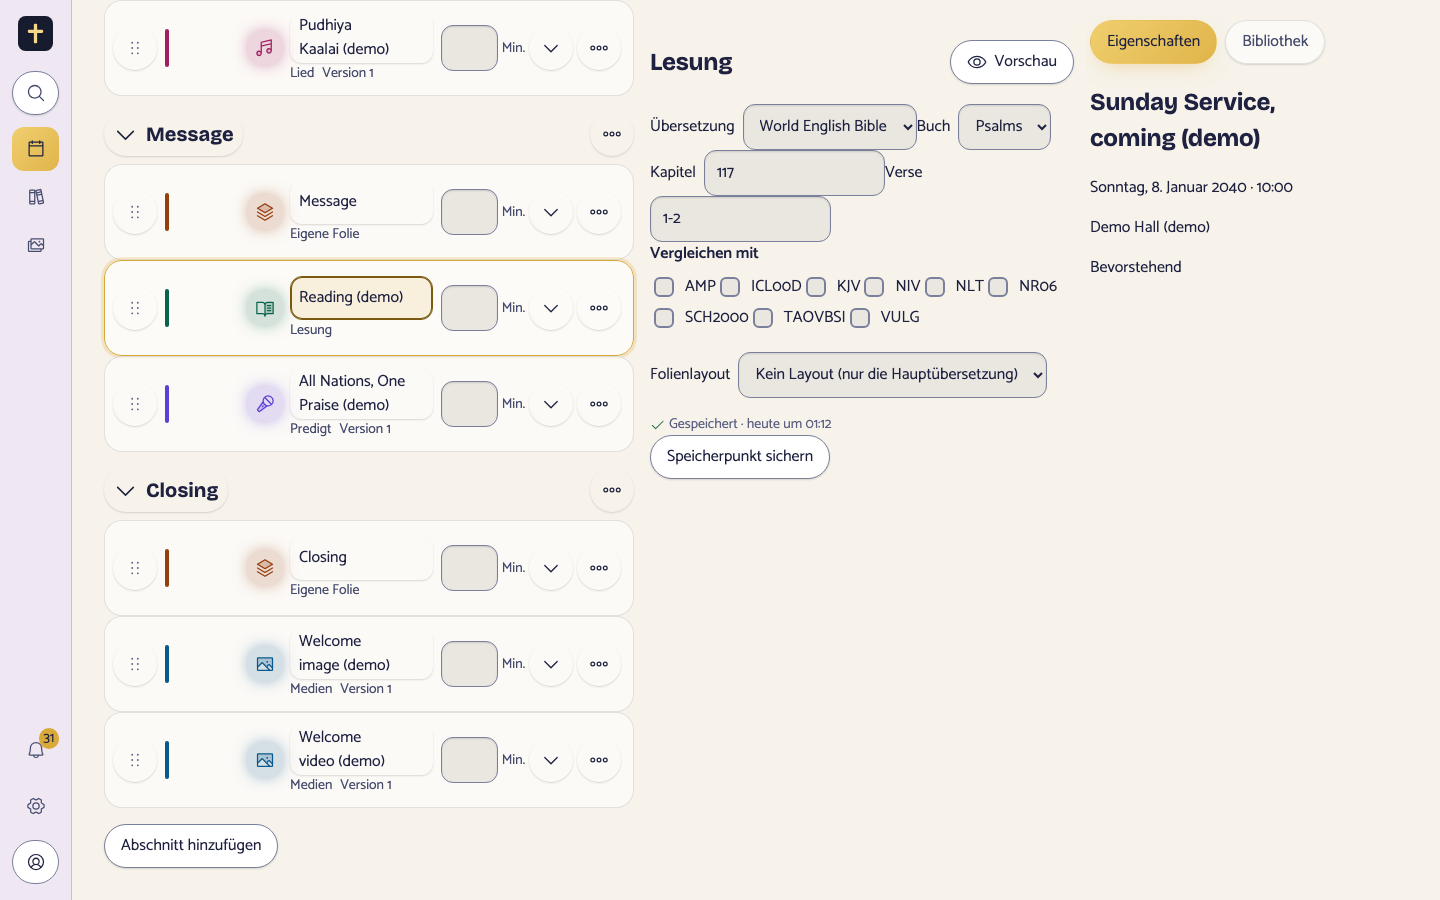
Task: Open the calendar planning sidebar icon
Action: [x=35, y=149]
